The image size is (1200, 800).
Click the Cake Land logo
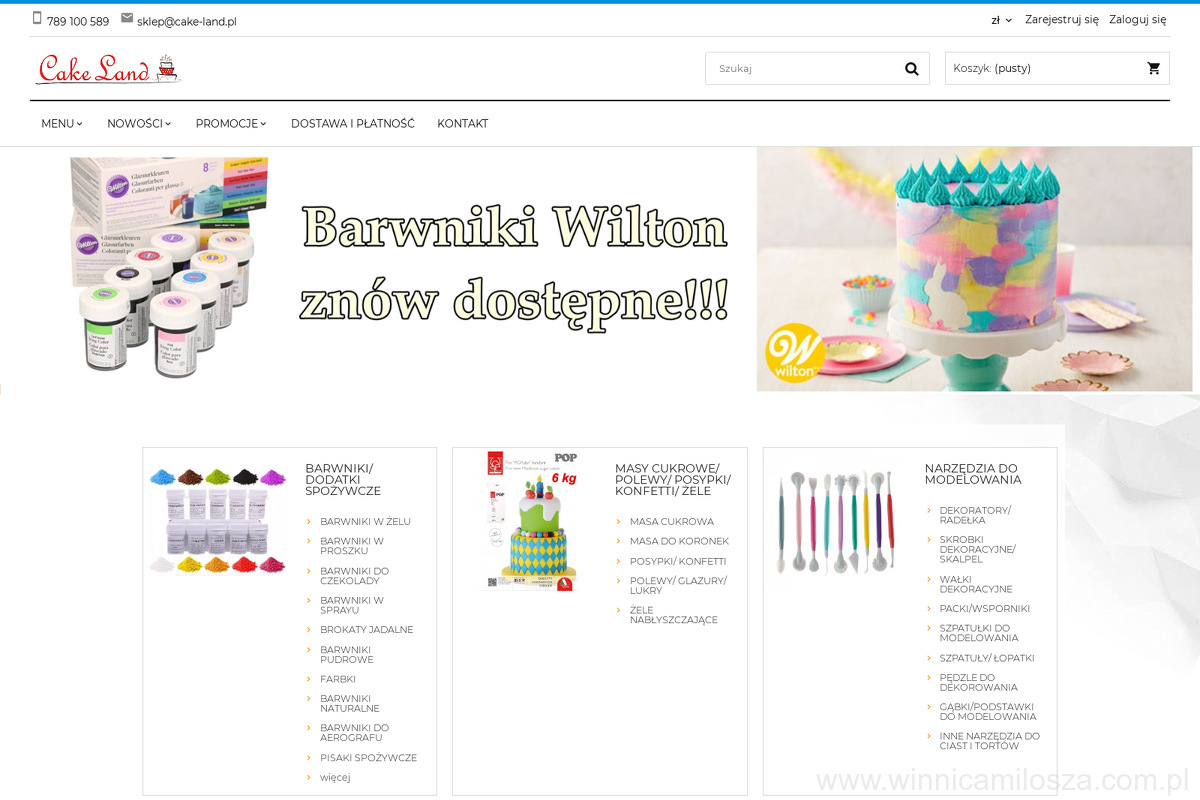point(108,69)
